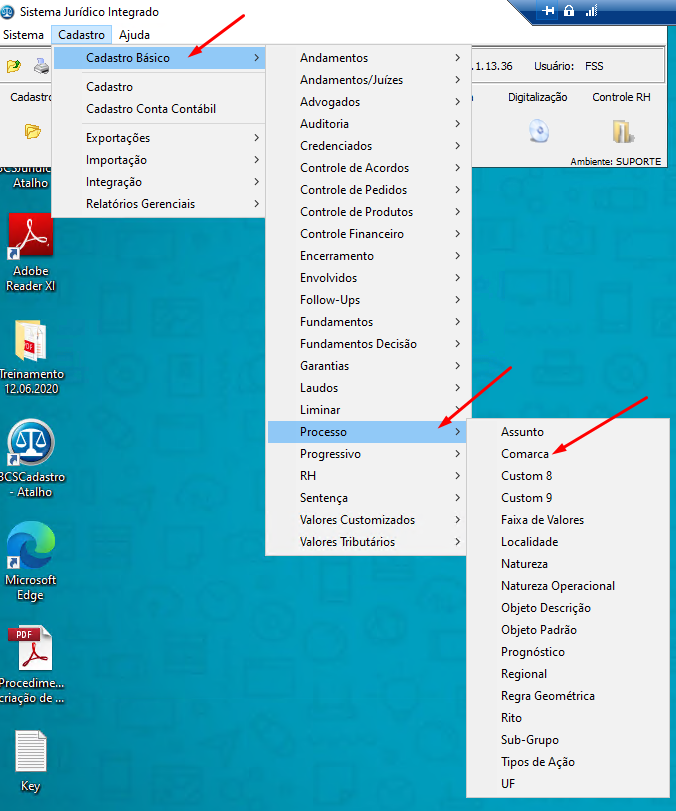The width and height of the screenshot is (676, 811).
Task: Open the Controle Financeiro submenu
Action: pos(368,234)
